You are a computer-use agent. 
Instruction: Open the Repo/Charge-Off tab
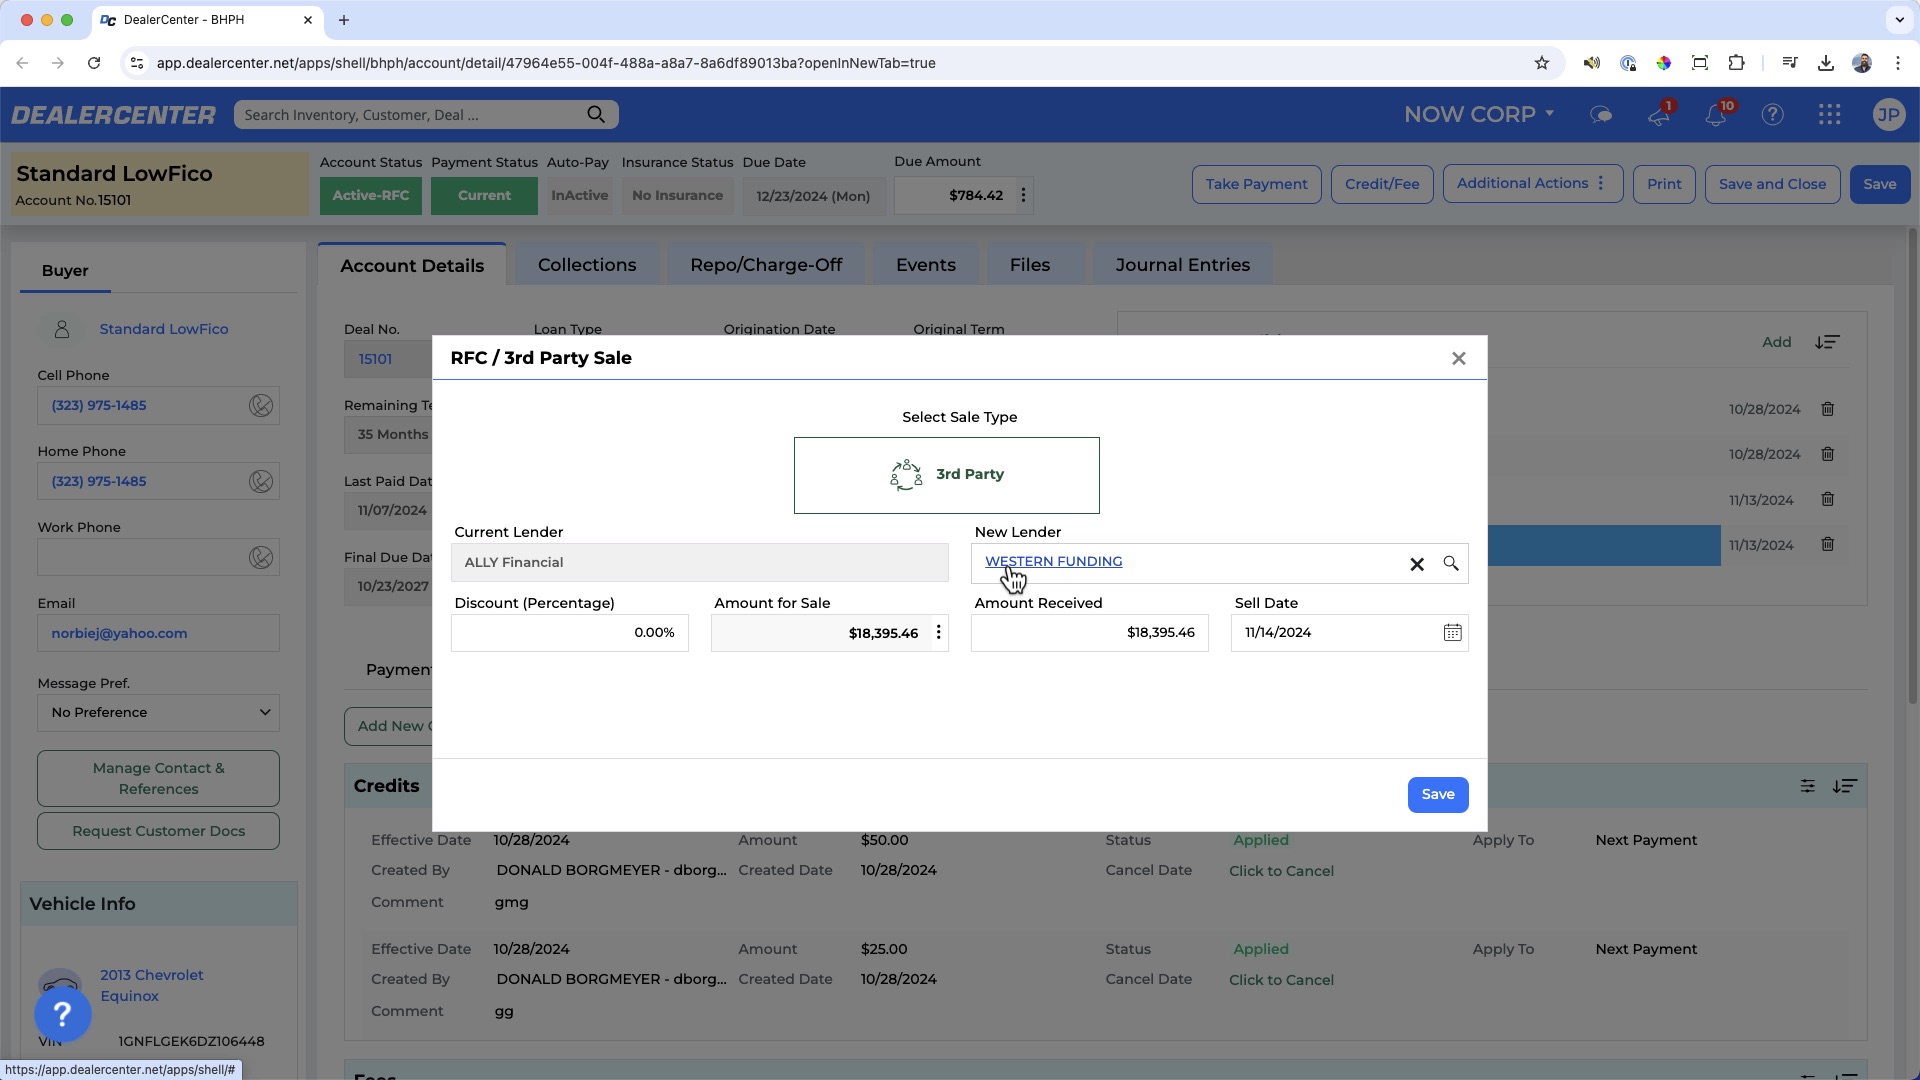tap(766, 265)
